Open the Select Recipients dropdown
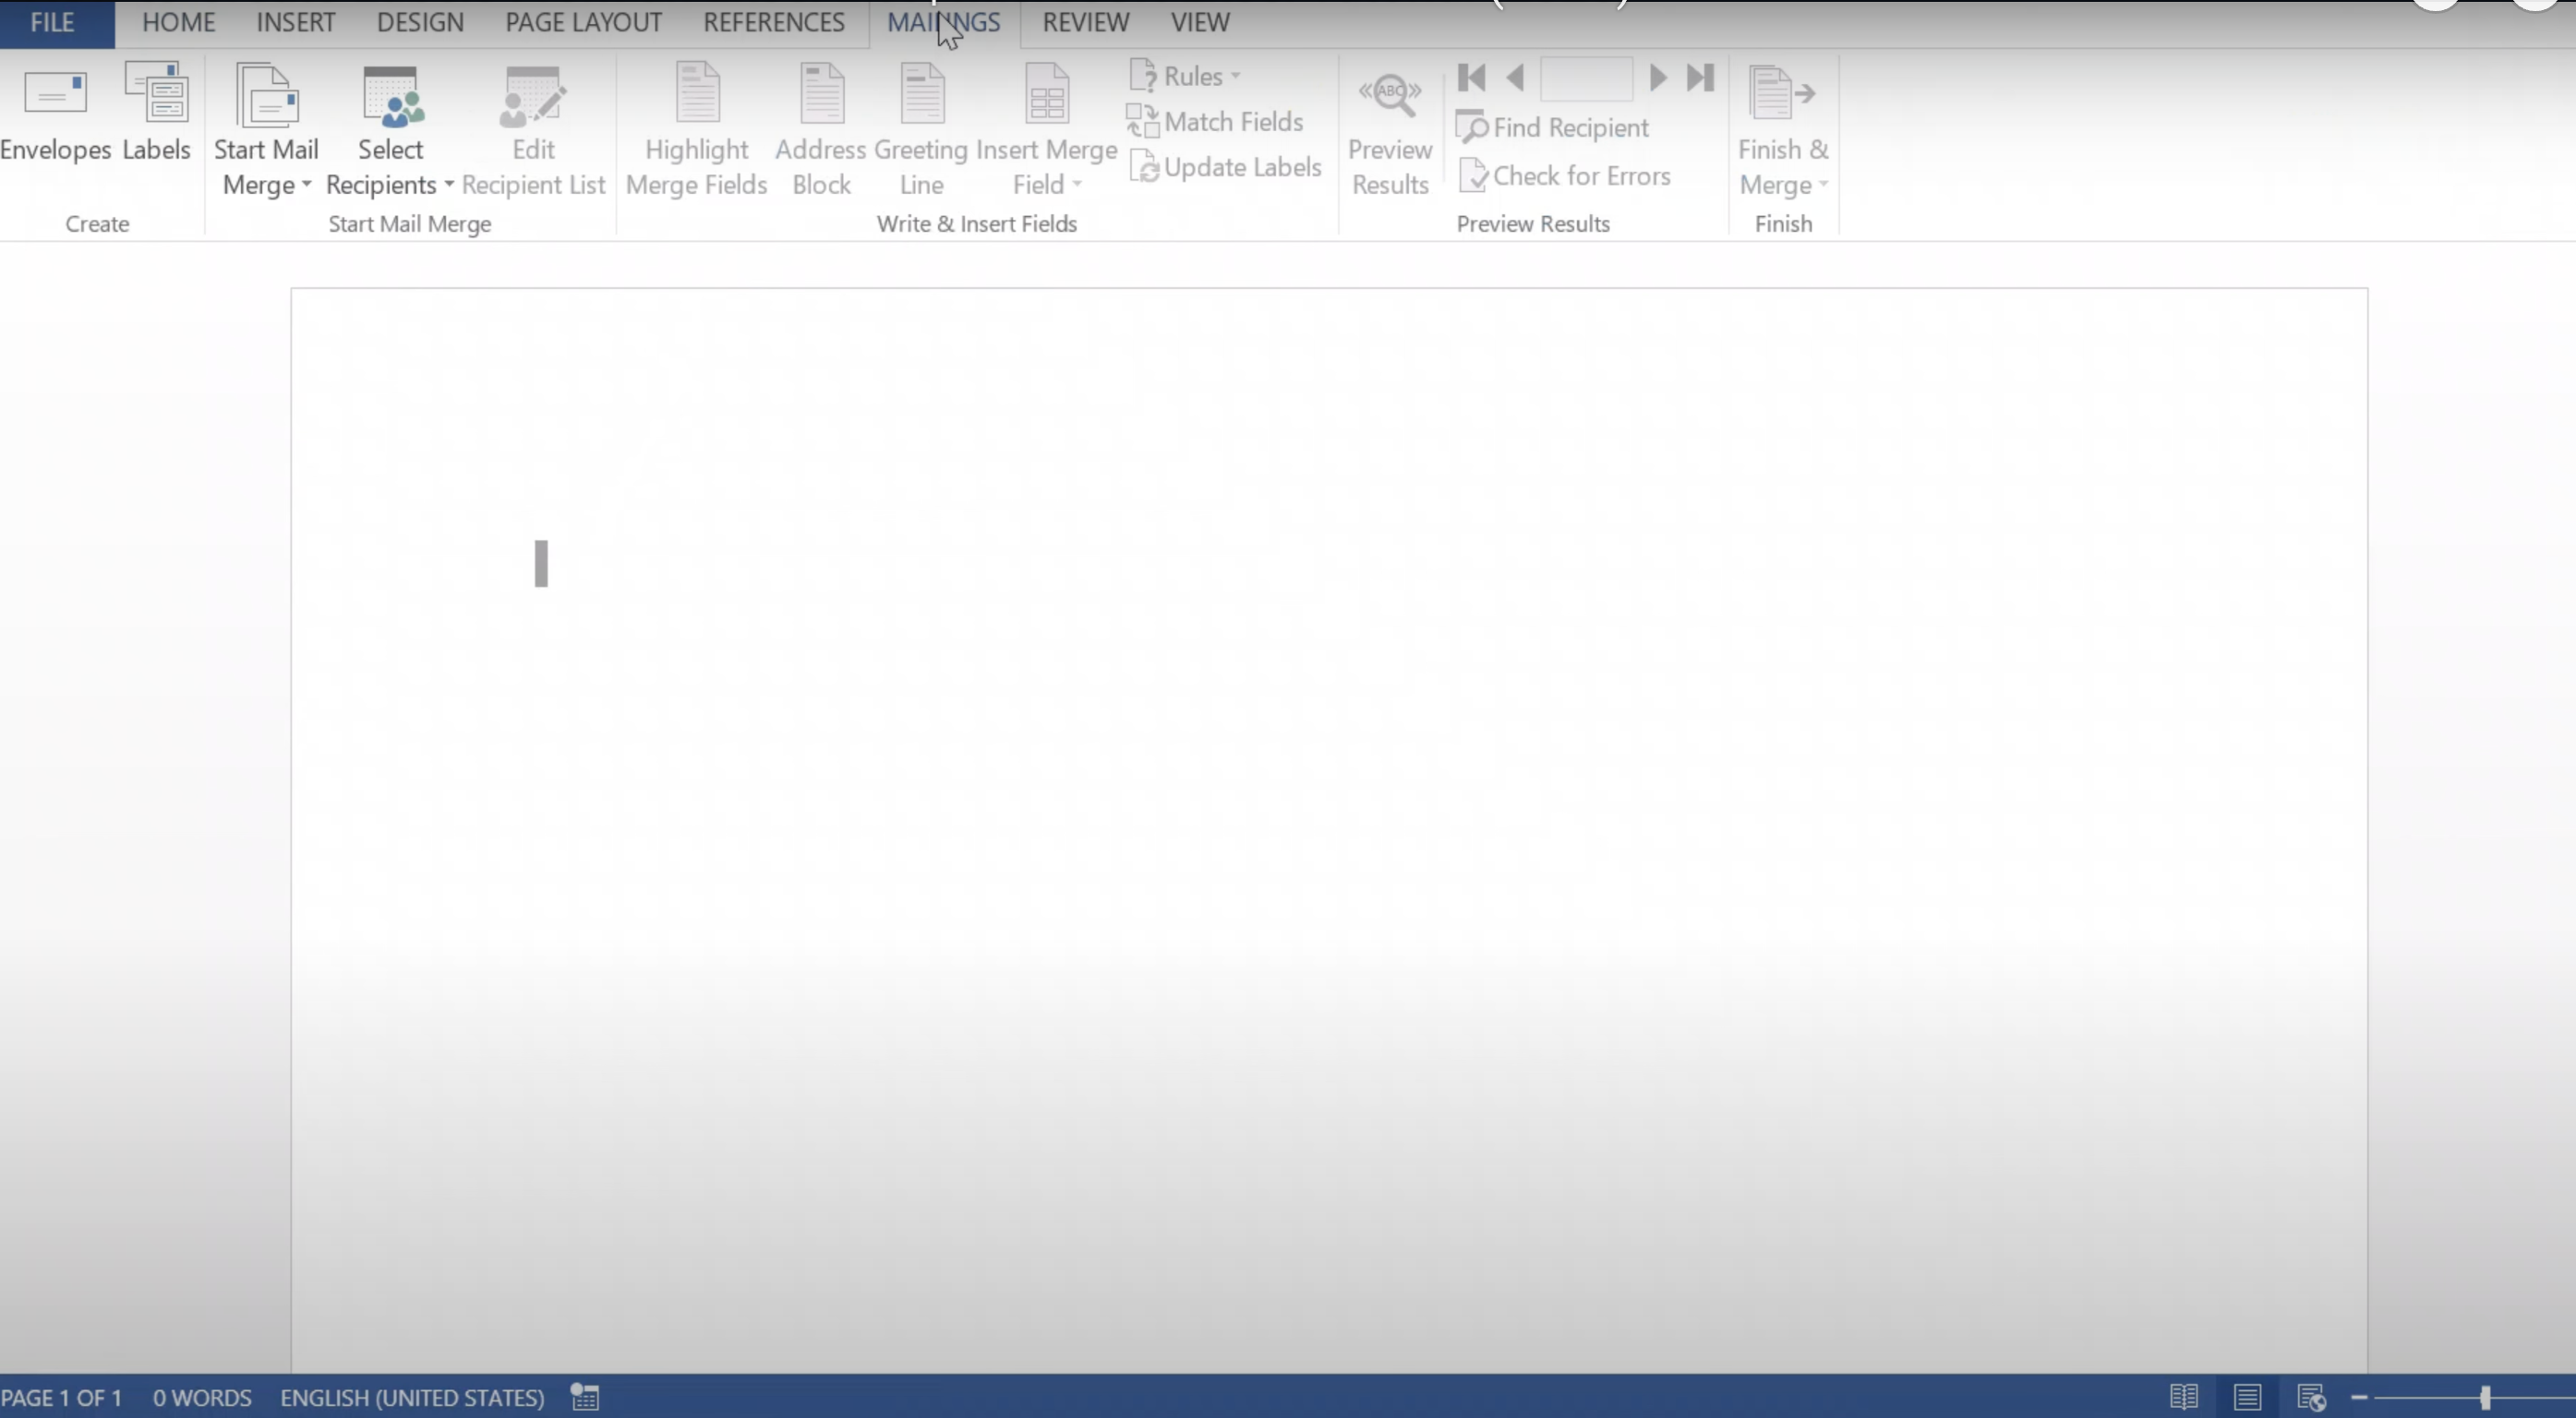Viewport: 2576px width, 1418px height. click(x=390, y=167)
